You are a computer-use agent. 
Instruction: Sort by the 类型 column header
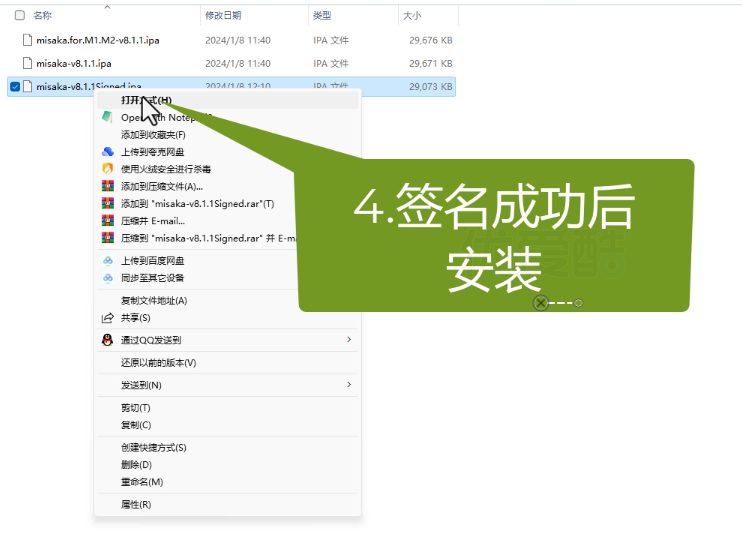[322, 16]
